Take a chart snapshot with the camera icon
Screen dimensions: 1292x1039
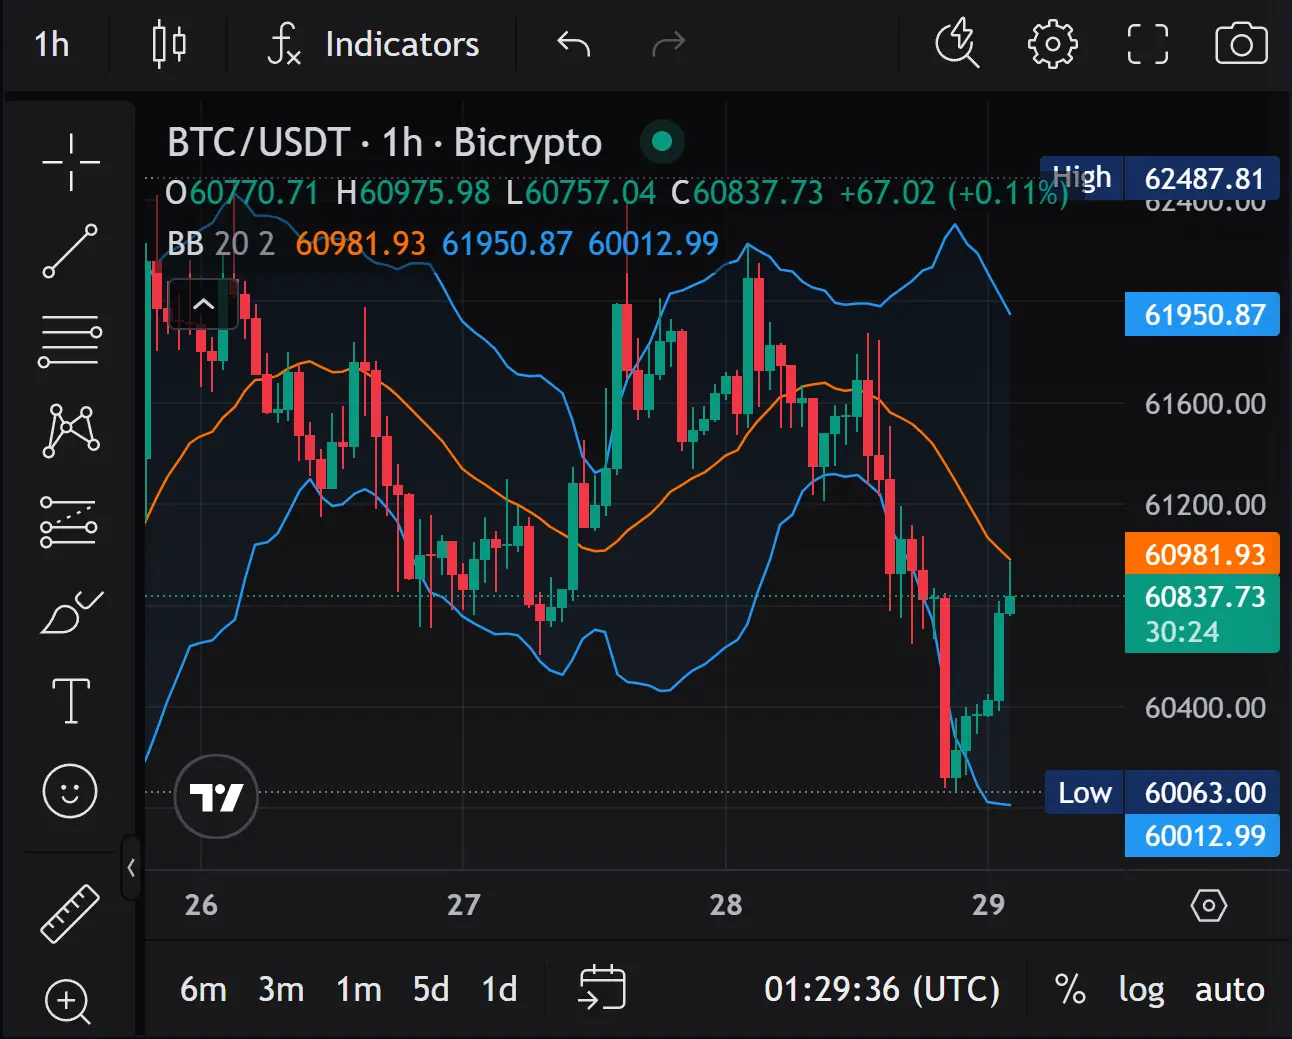tap(1240, 44)
